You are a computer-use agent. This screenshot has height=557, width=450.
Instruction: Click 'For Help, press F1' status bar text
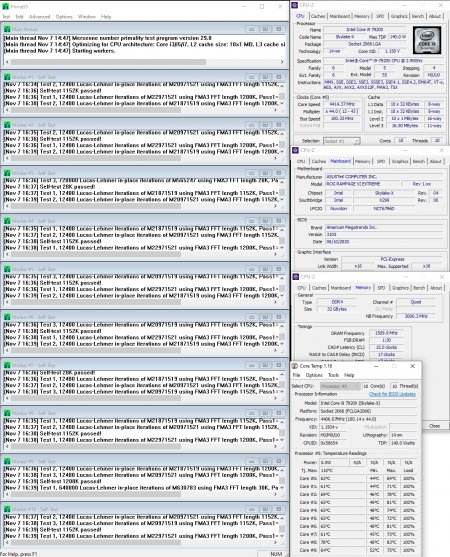(x=18, y=554)
